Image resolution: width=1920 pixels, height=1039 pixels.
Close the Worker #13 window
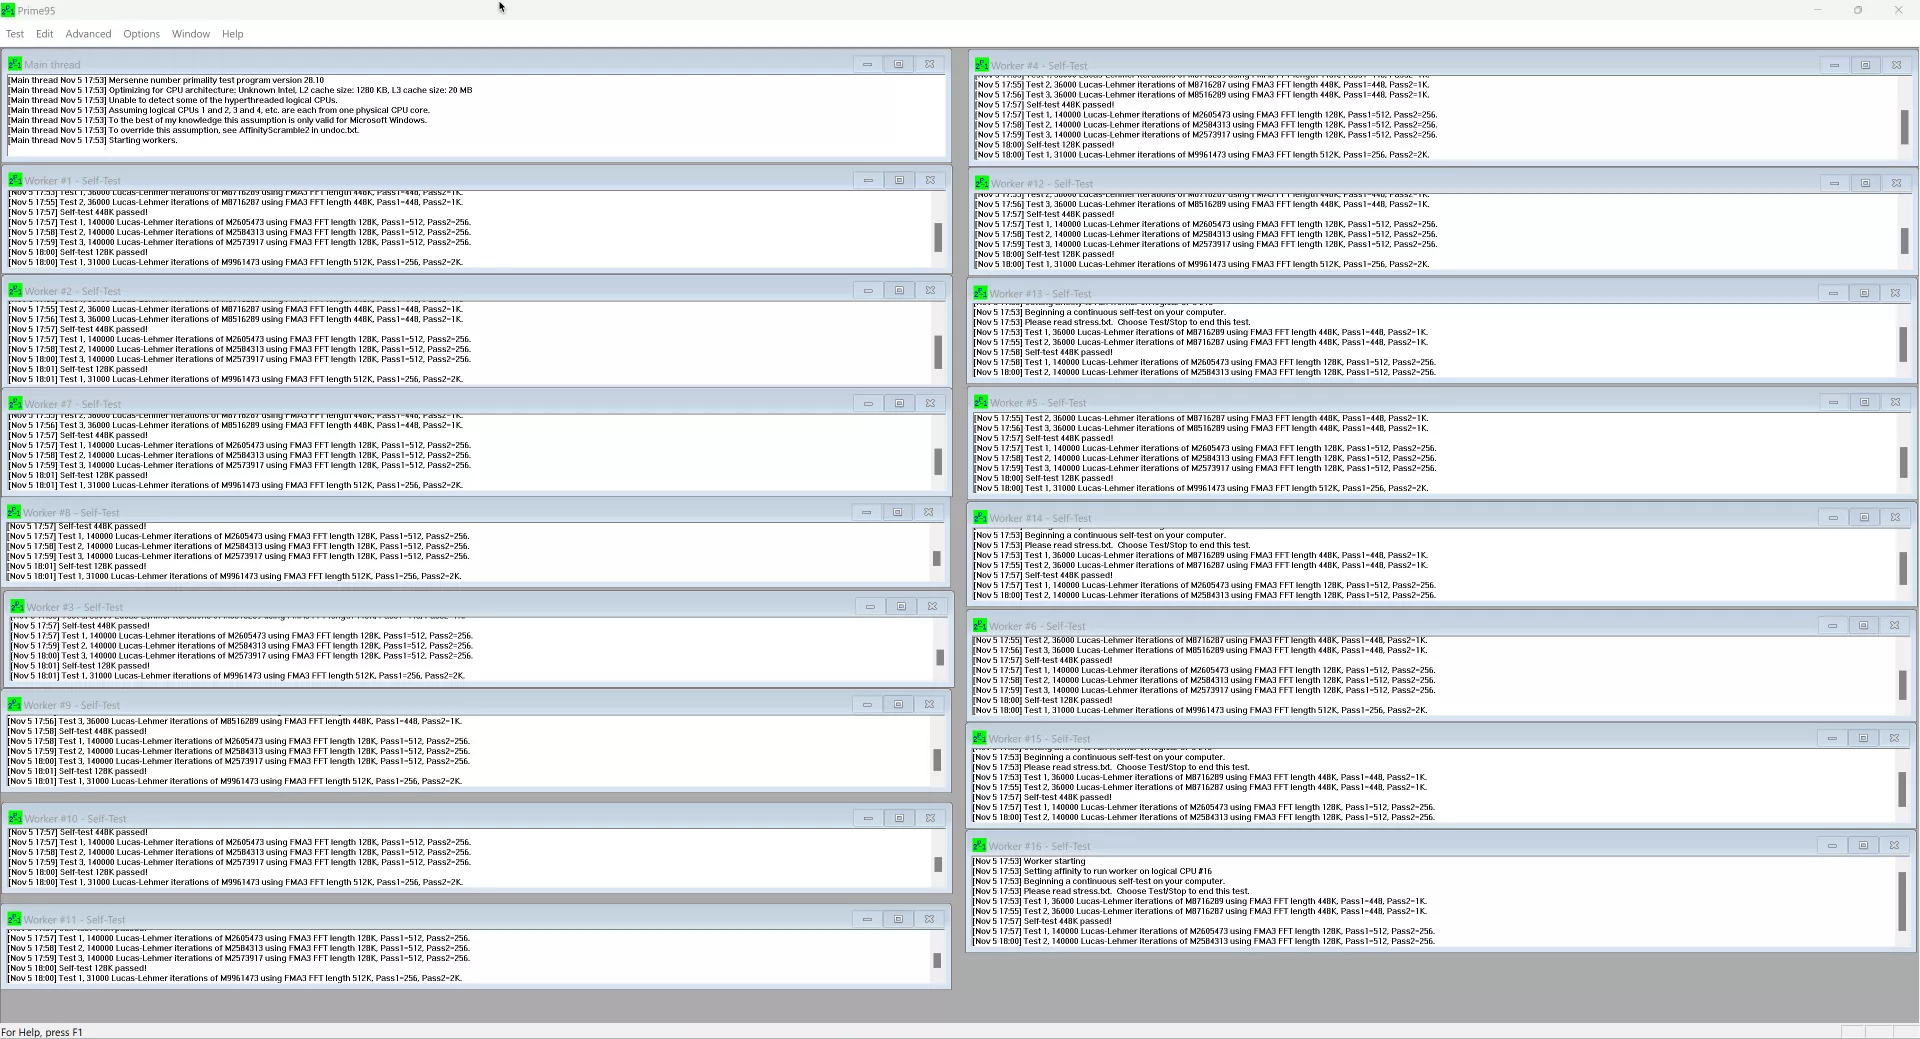click(x=1895, y=293)
